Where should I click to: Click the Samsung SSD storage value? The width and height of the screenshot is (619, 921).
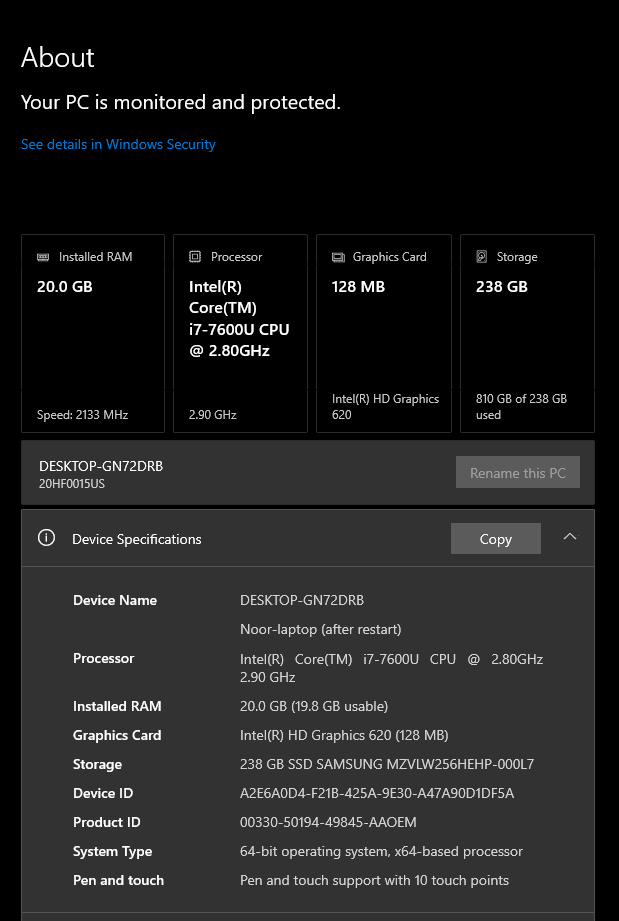387,764
